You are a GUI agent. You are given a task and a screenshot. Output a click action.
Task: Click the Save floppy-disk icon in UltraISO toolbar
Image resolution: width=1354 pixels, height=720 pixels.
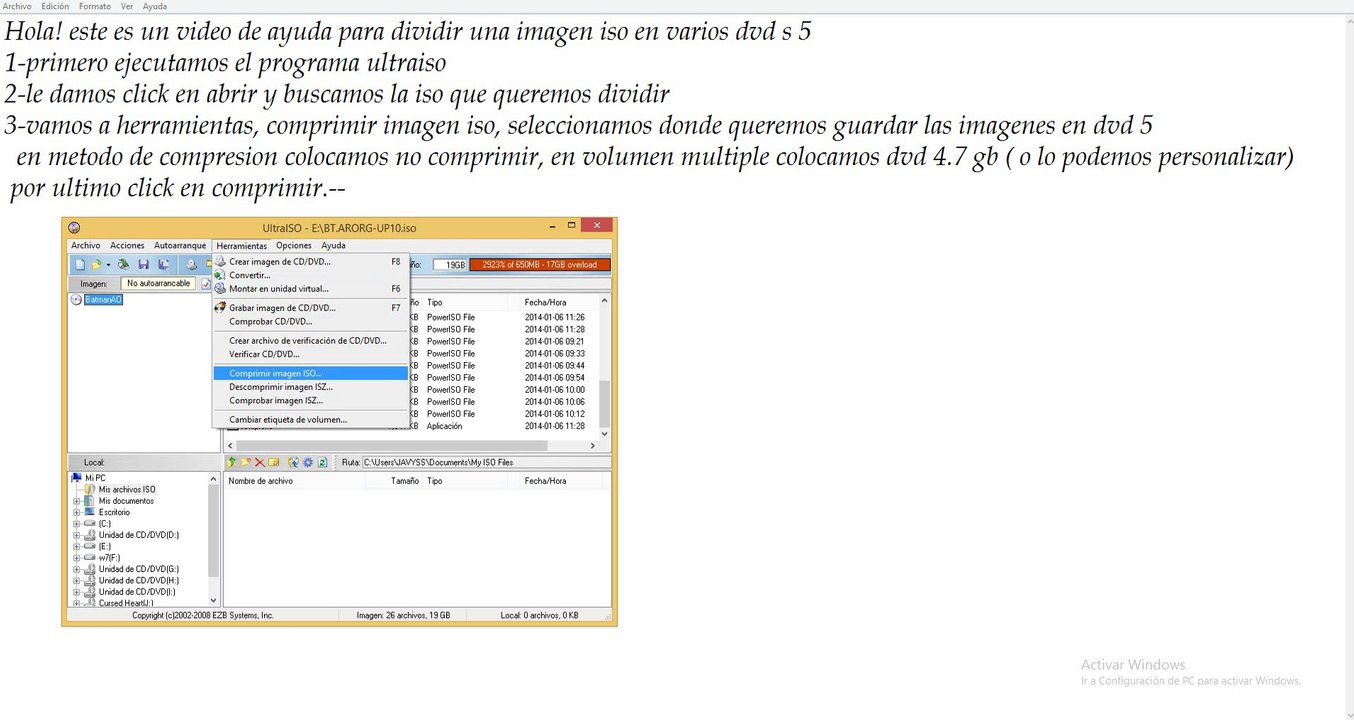click(x=144, y=265)
